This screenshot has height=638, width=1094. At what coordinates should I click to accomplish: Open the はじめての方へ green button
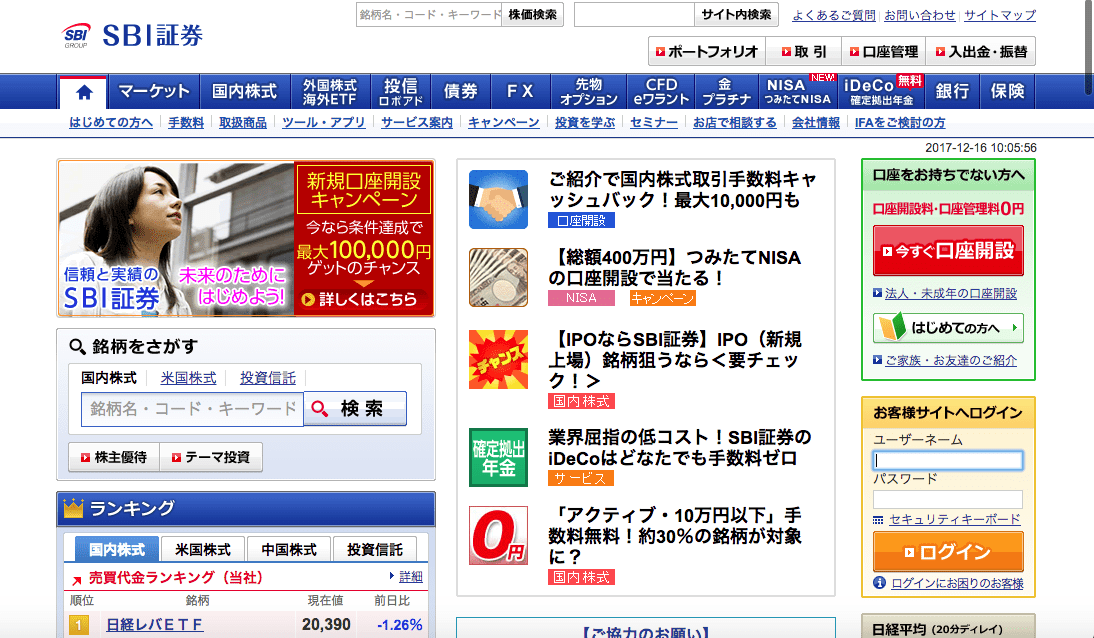(x=947, y=328)
